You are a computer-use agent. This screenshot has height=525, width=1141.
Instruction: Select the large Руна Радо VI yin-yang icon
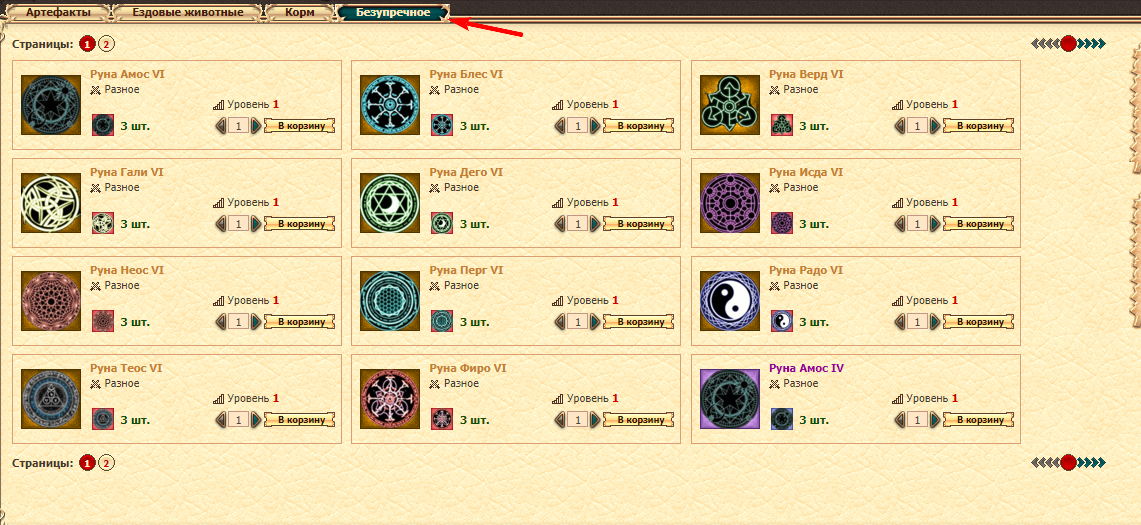[730, 301]
